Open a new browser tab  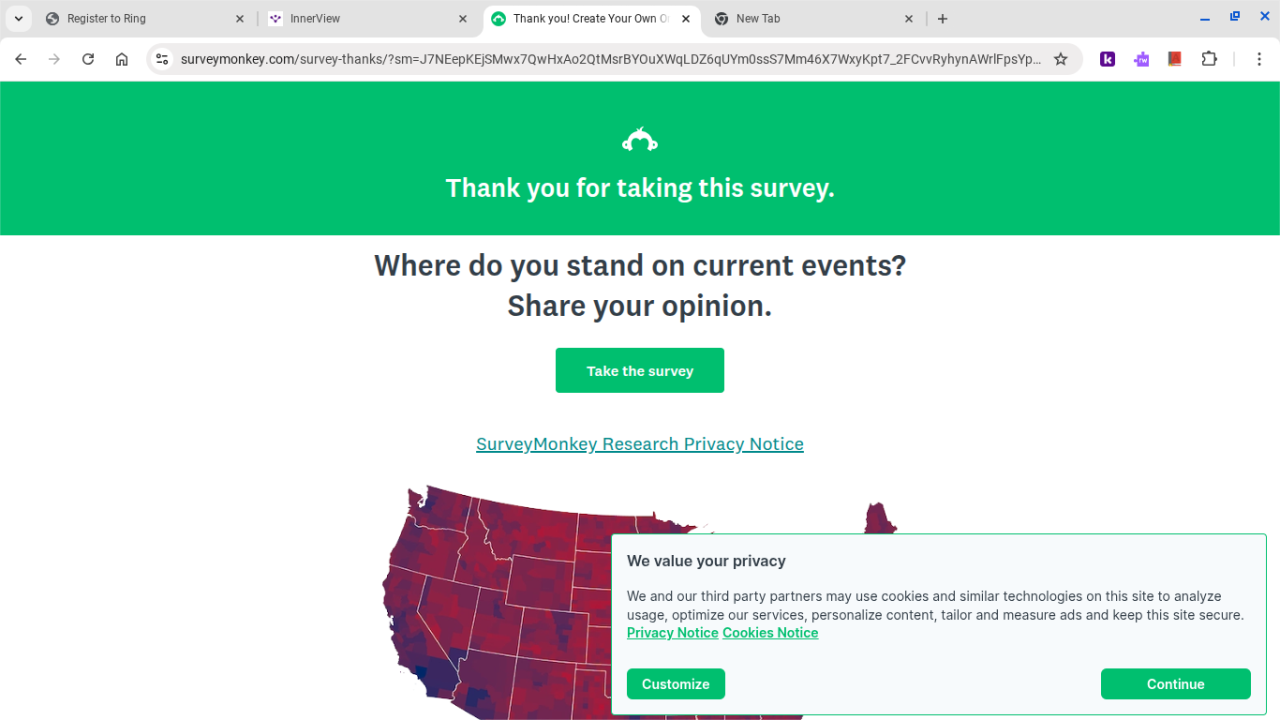click(942, 18)
